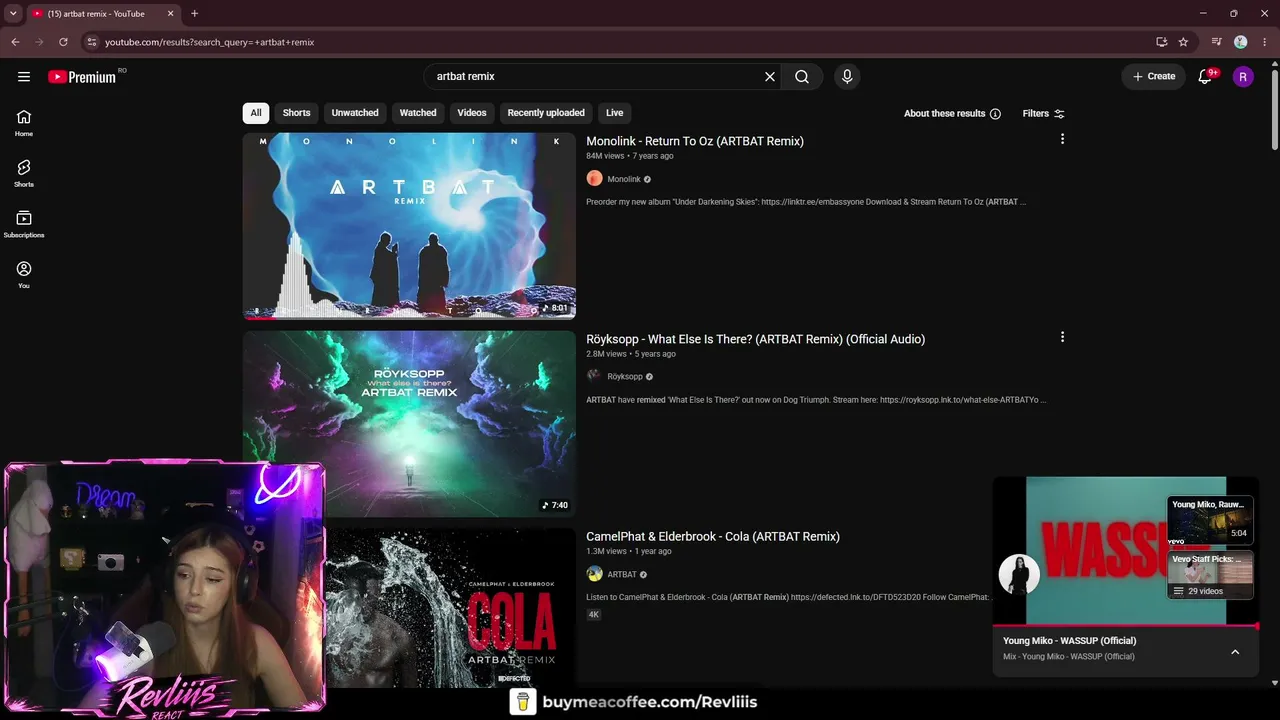This screenshot has width=1280, height=720.
Task: Reload the YouTube results page
Action: point(63,42)
